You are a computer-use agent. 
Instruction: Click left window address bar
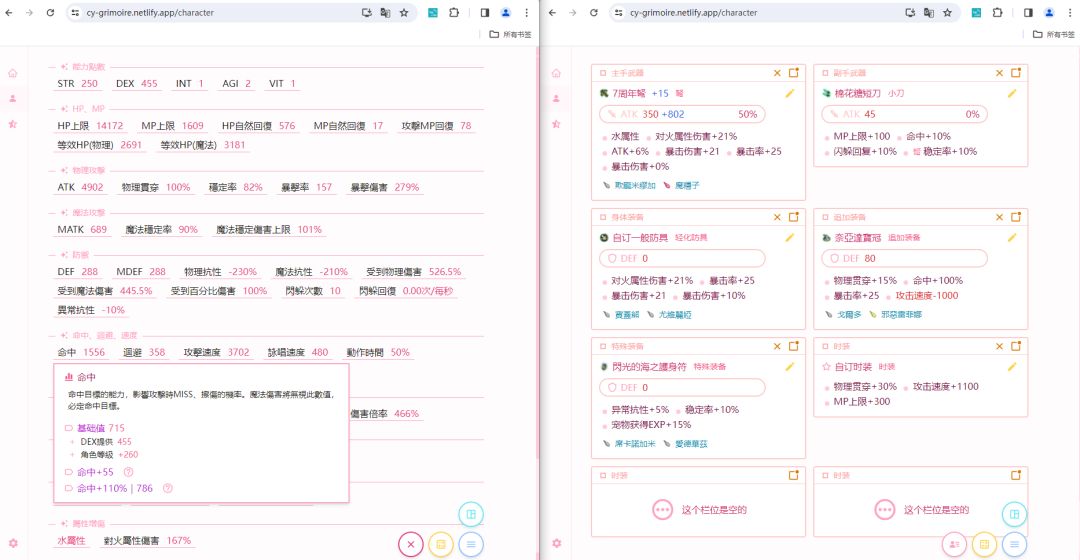[x=214, y=12]
